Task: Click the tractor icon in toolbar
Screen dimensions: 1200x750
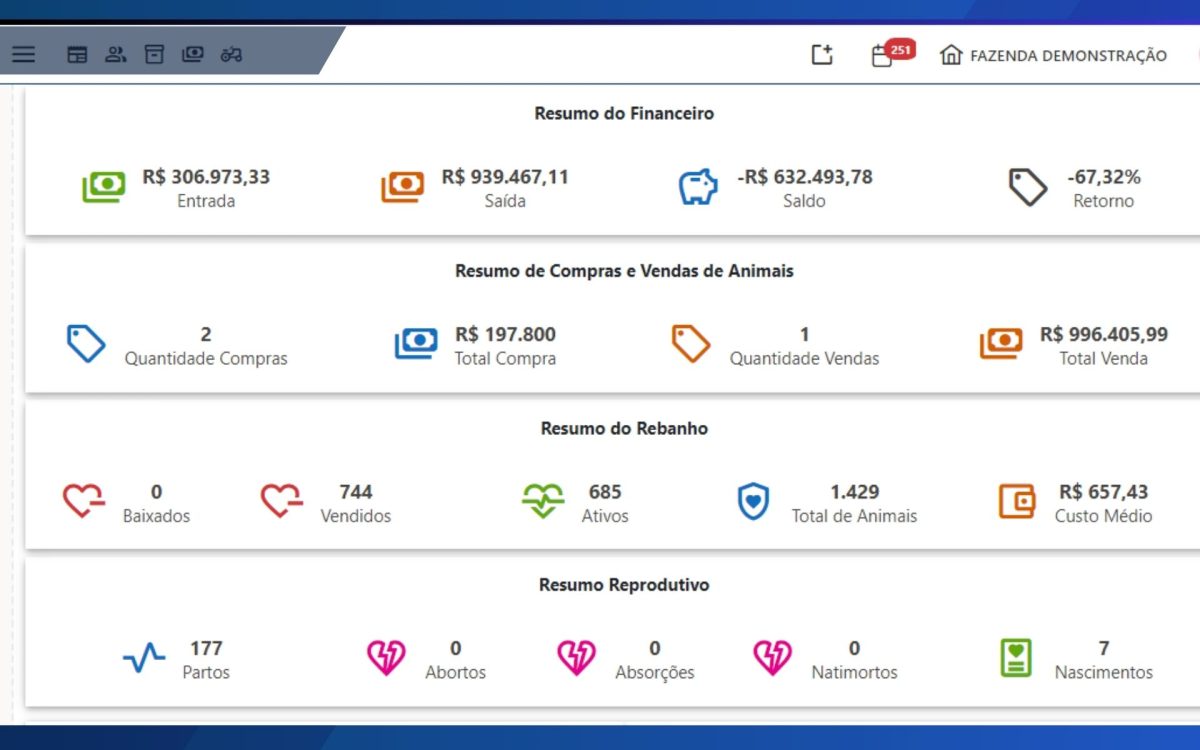Action: pyautogui.click(x=231, y=54)
